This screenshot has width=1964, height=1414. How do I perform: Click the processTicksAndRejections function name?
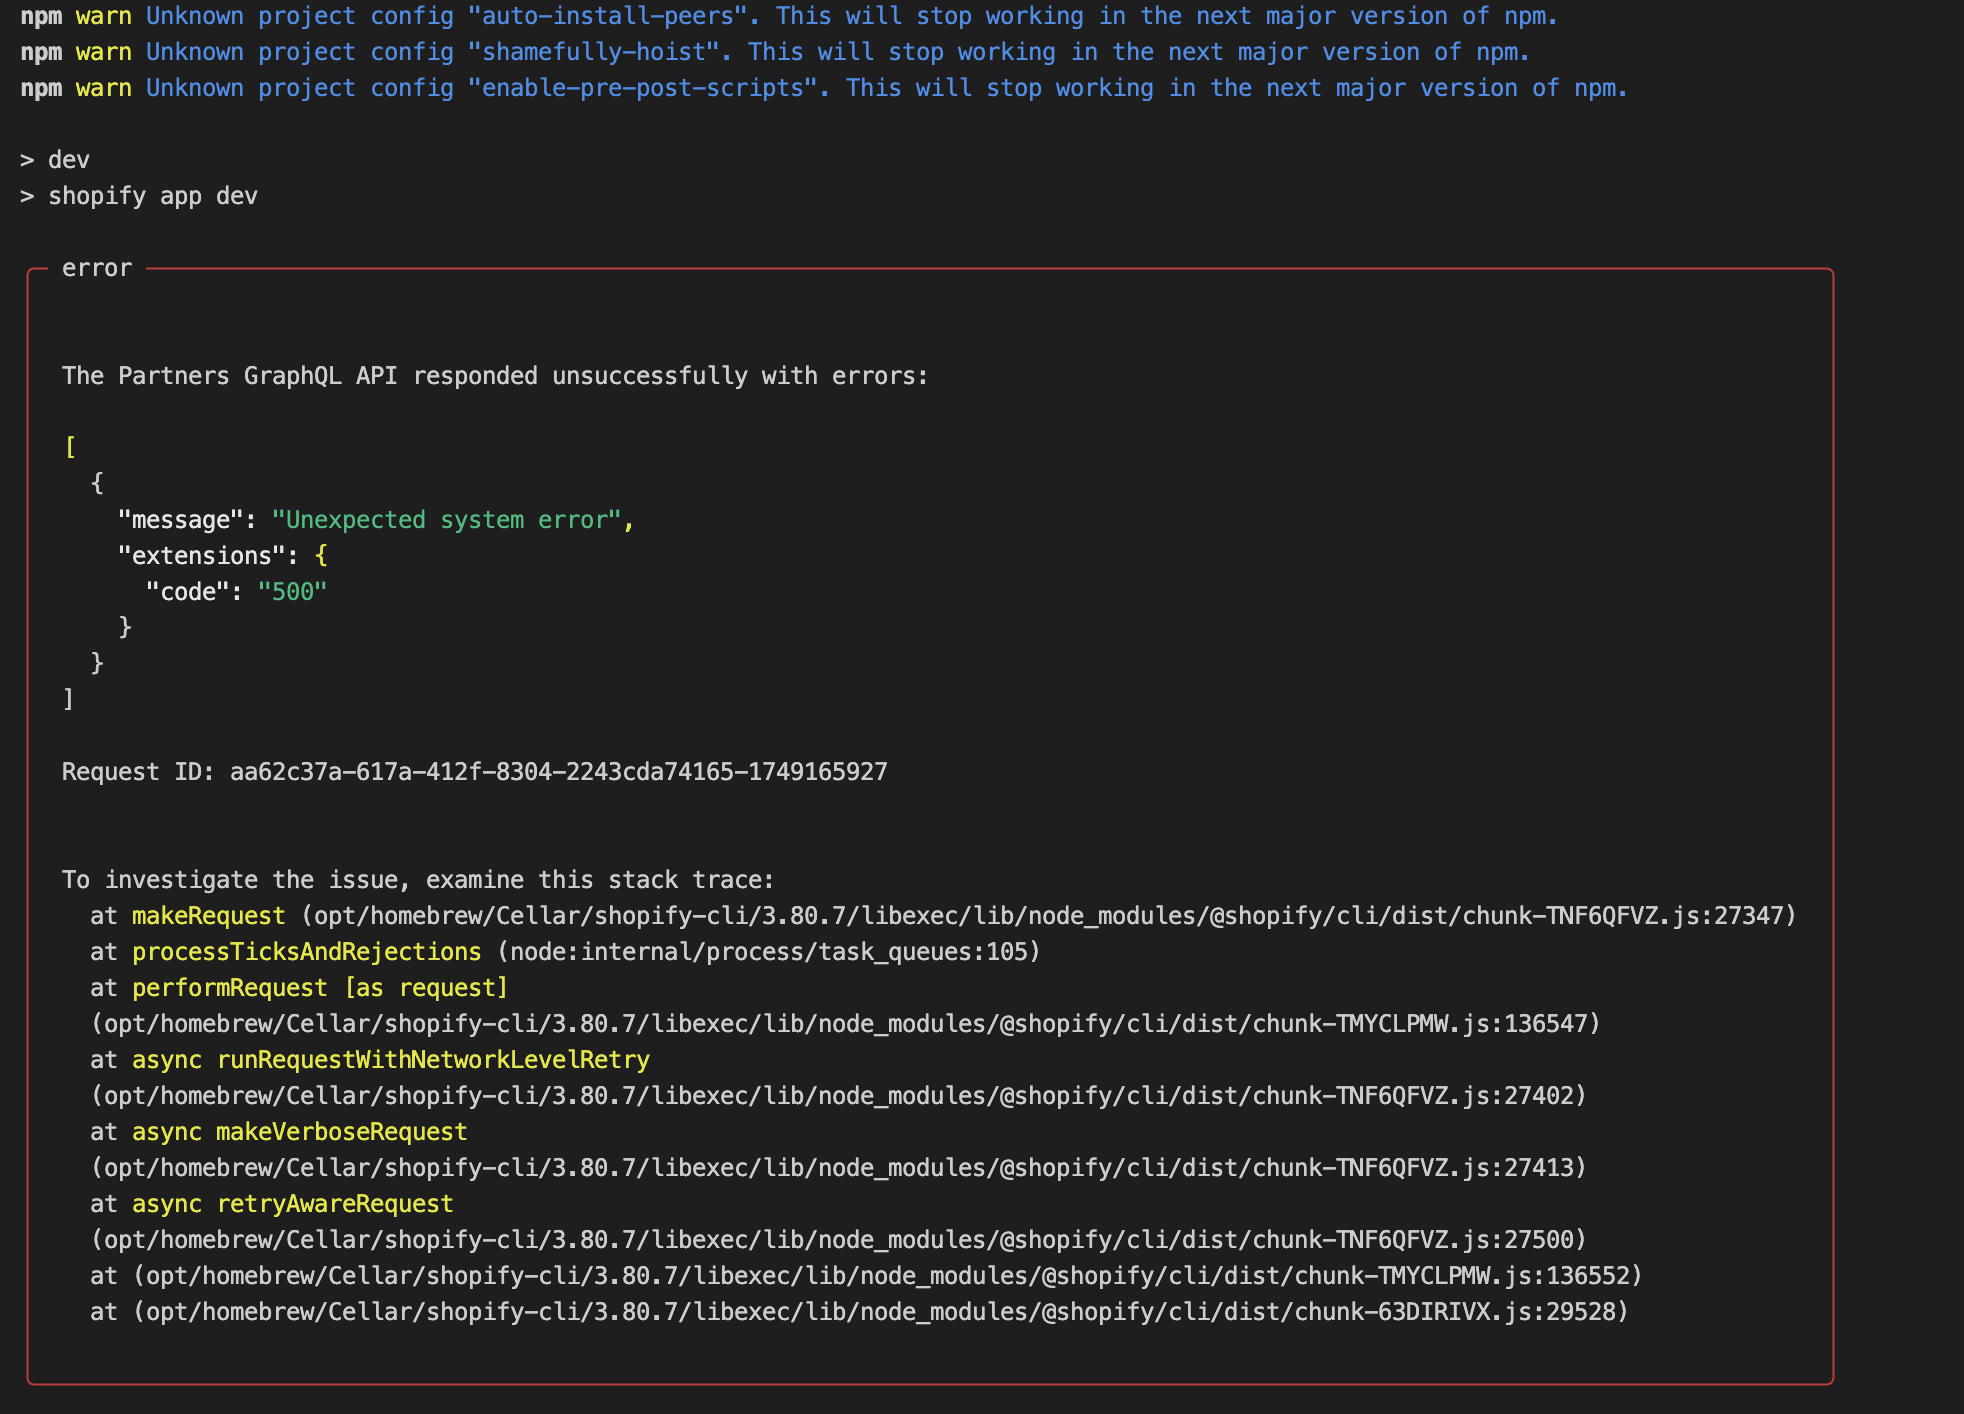tap(306, 952)
